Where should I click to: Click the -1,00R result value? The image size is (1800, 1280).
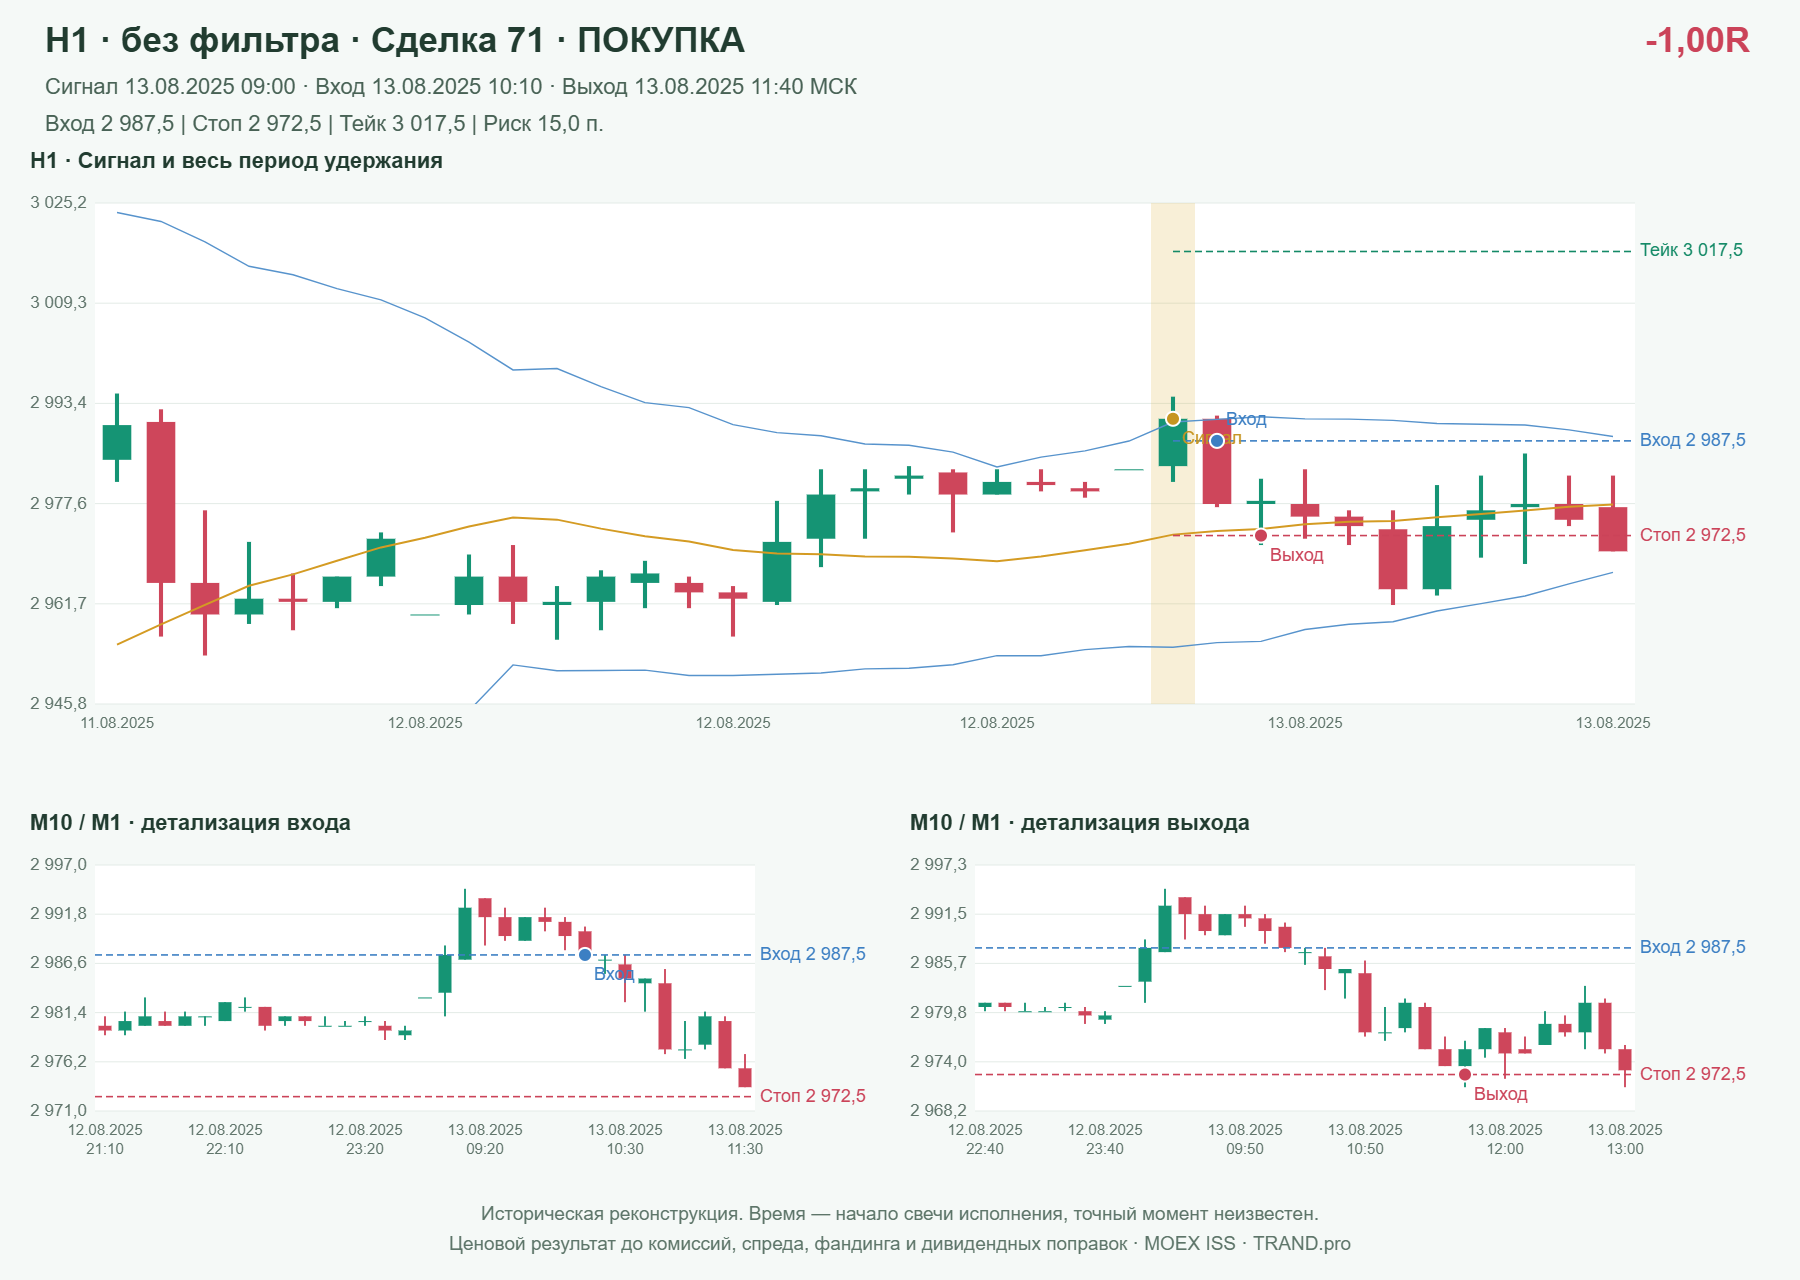click(1697, 40)
